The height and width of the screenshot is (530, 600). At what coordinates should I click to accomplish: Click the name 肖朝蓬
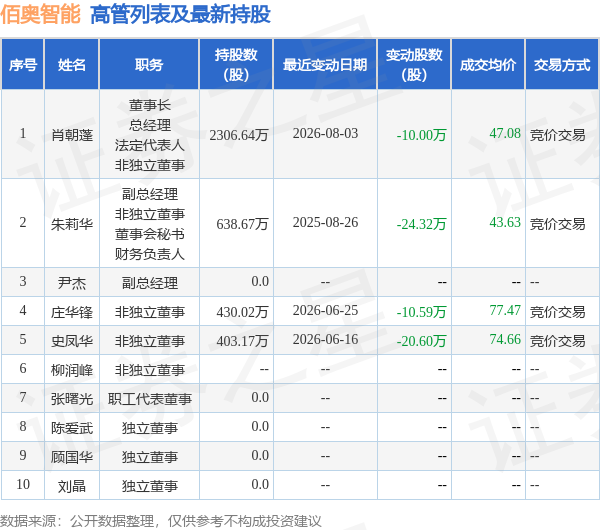[x=72, y=135]
